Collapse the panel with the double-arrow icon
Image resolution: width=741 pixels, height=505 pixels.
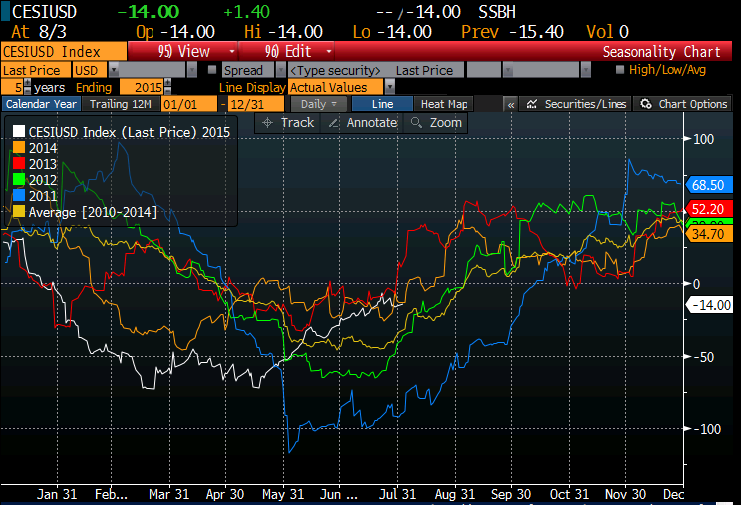[x=510, y=104]
